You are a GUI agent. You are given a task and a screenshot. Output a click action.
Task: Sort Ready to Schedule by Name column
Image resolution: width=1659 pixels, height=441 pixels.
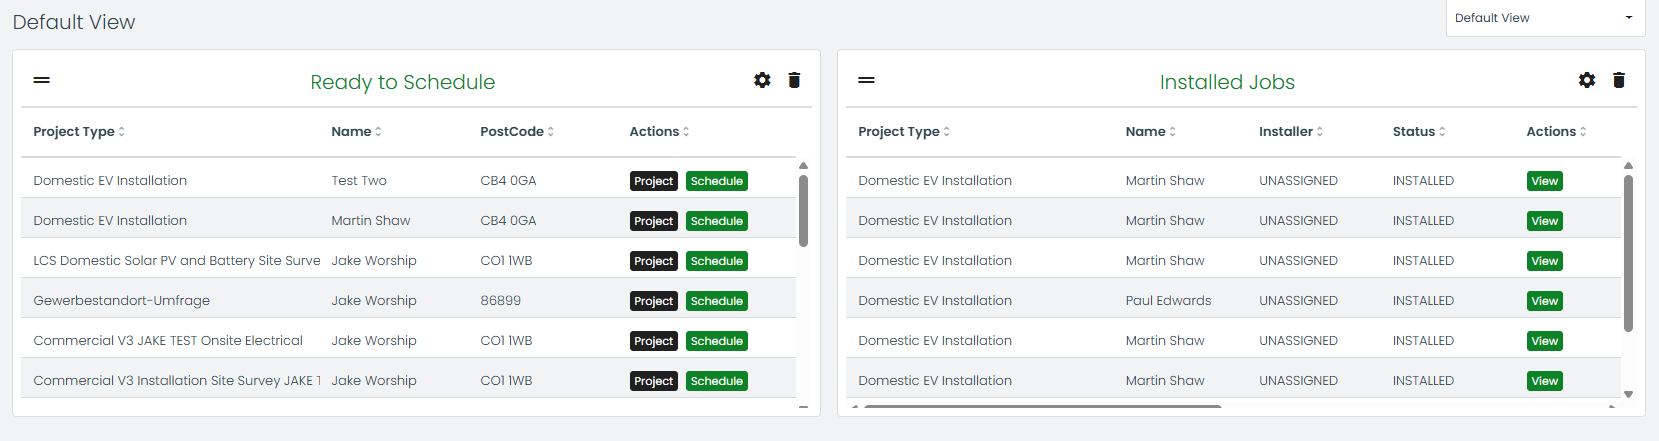tap(356, 132)
